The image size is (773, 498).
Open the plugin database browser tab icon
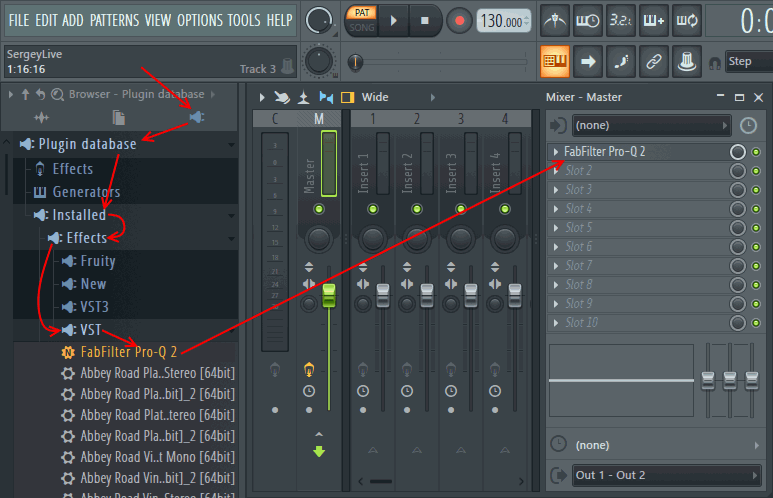point(197,118)
